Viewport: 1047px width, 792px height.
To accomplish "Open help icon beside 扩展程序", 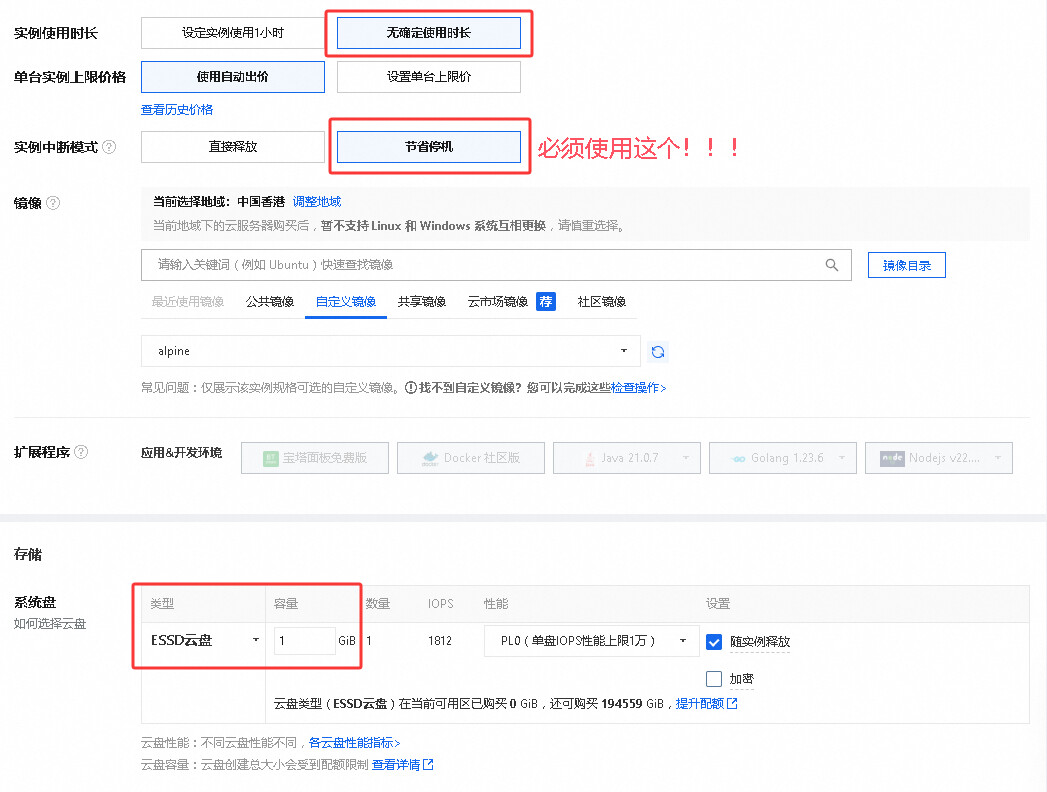I will tap(81, 452).
